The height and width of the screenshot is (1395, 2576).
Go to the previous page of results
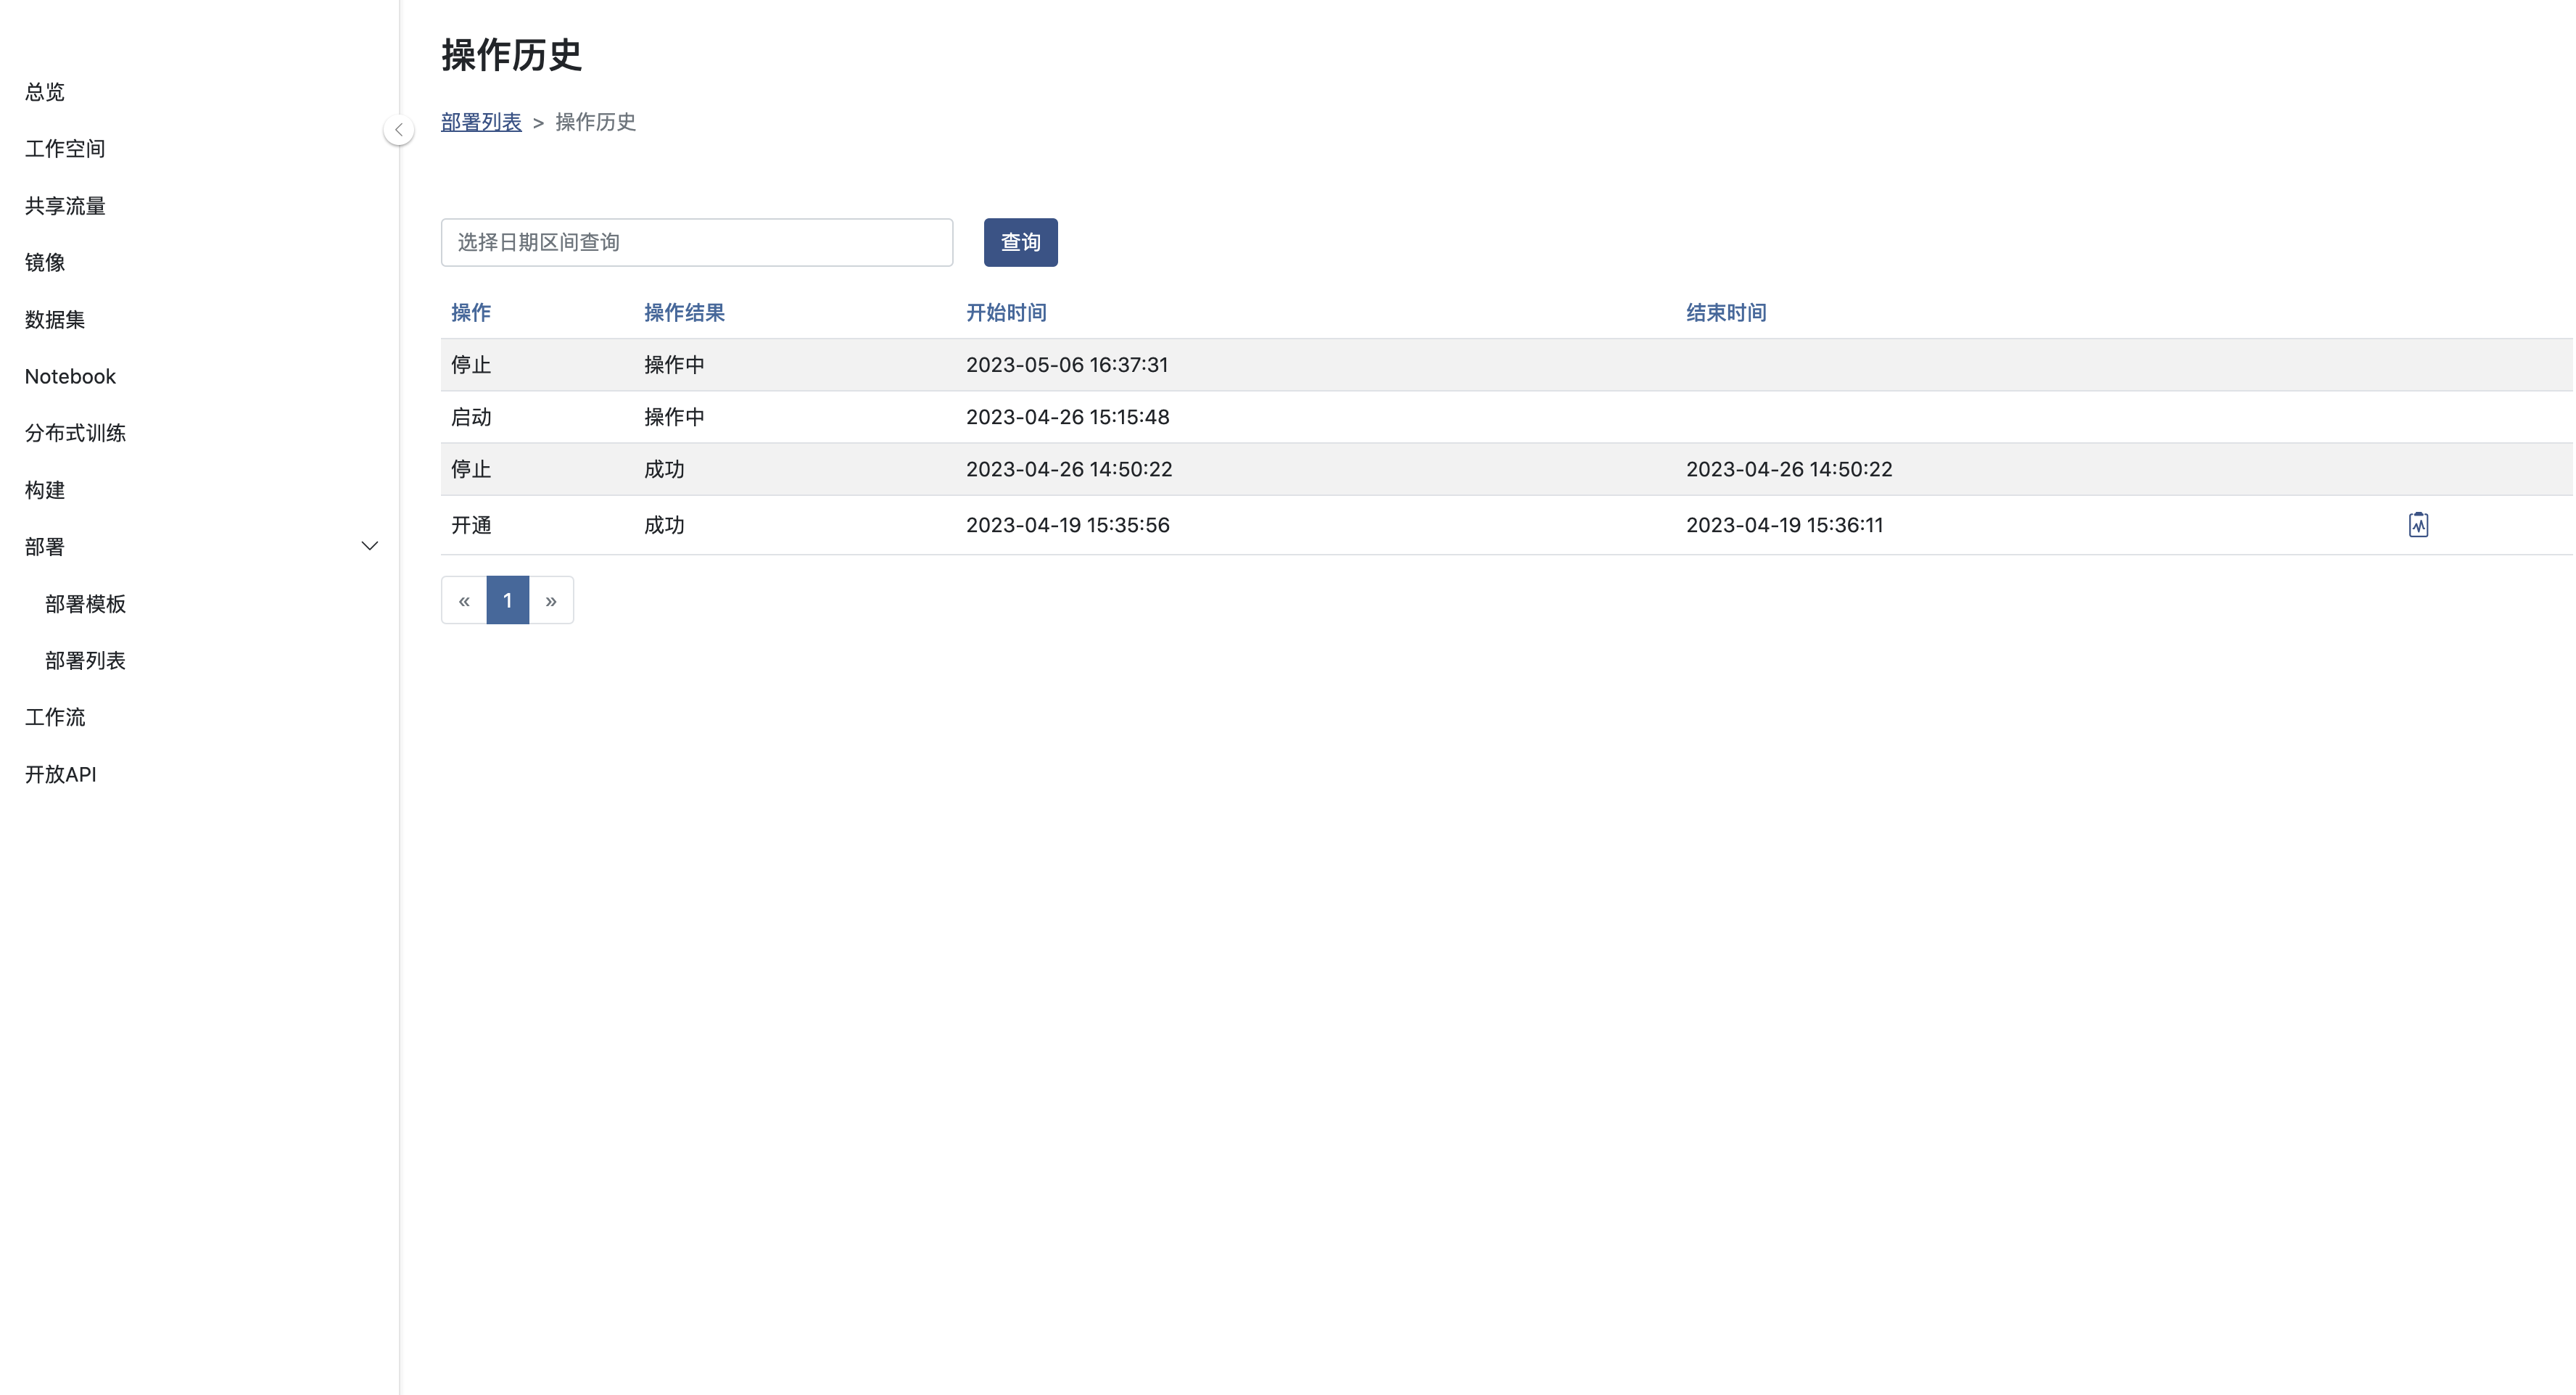click(x=464, y=600)
